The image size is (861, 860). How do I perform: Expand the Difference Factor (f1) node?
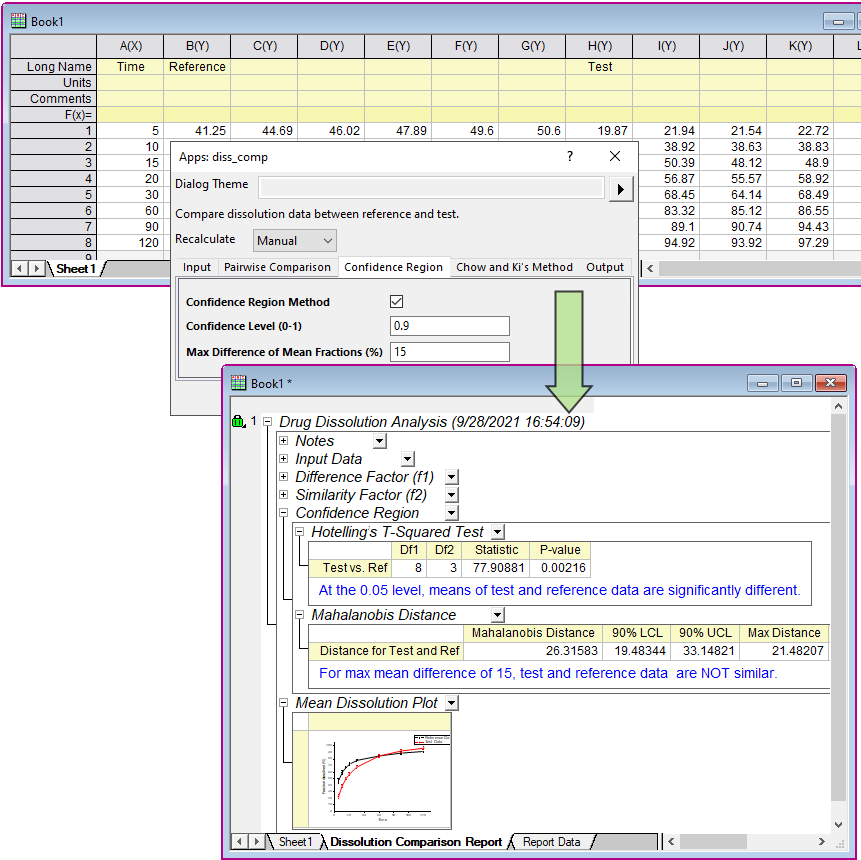point(283,477)
